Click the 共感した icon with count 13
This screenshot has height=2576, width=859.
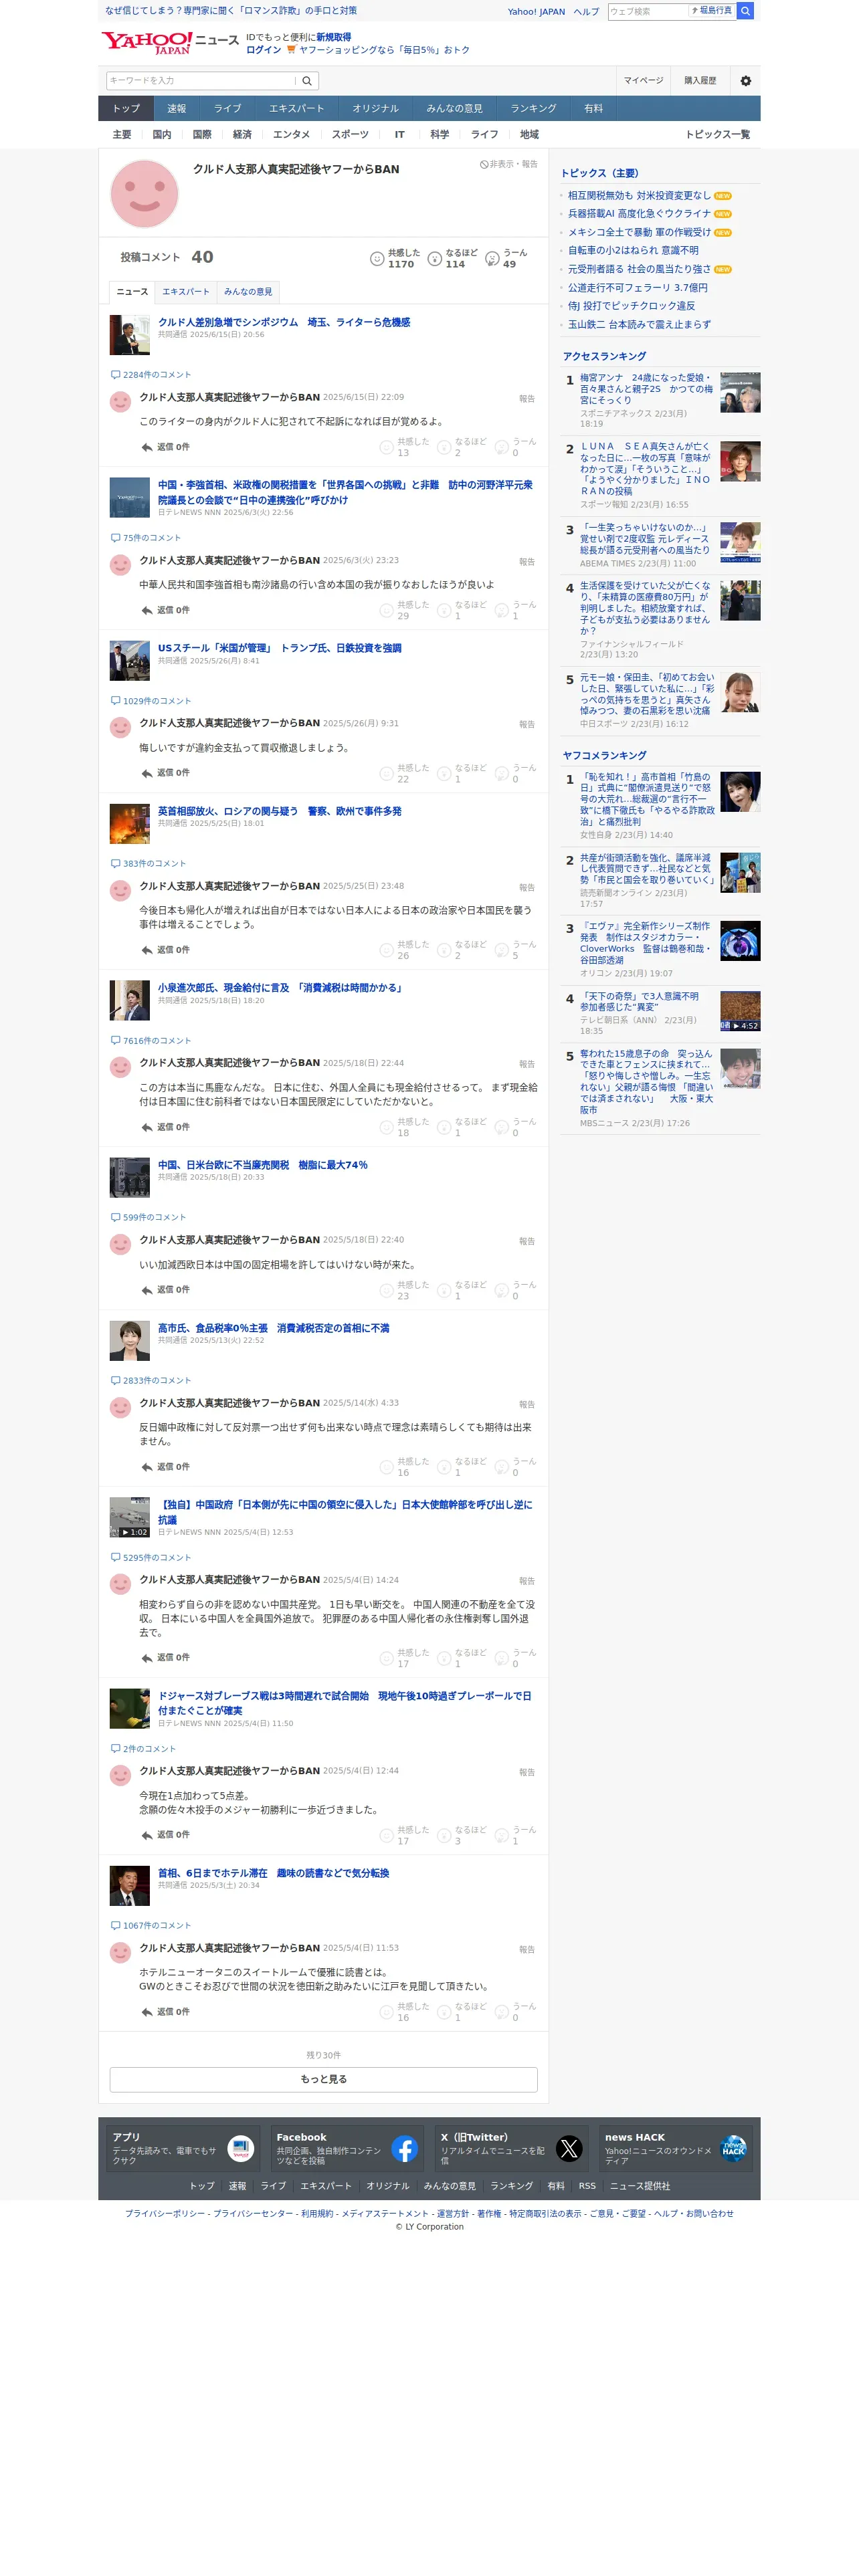pos(386,447)
